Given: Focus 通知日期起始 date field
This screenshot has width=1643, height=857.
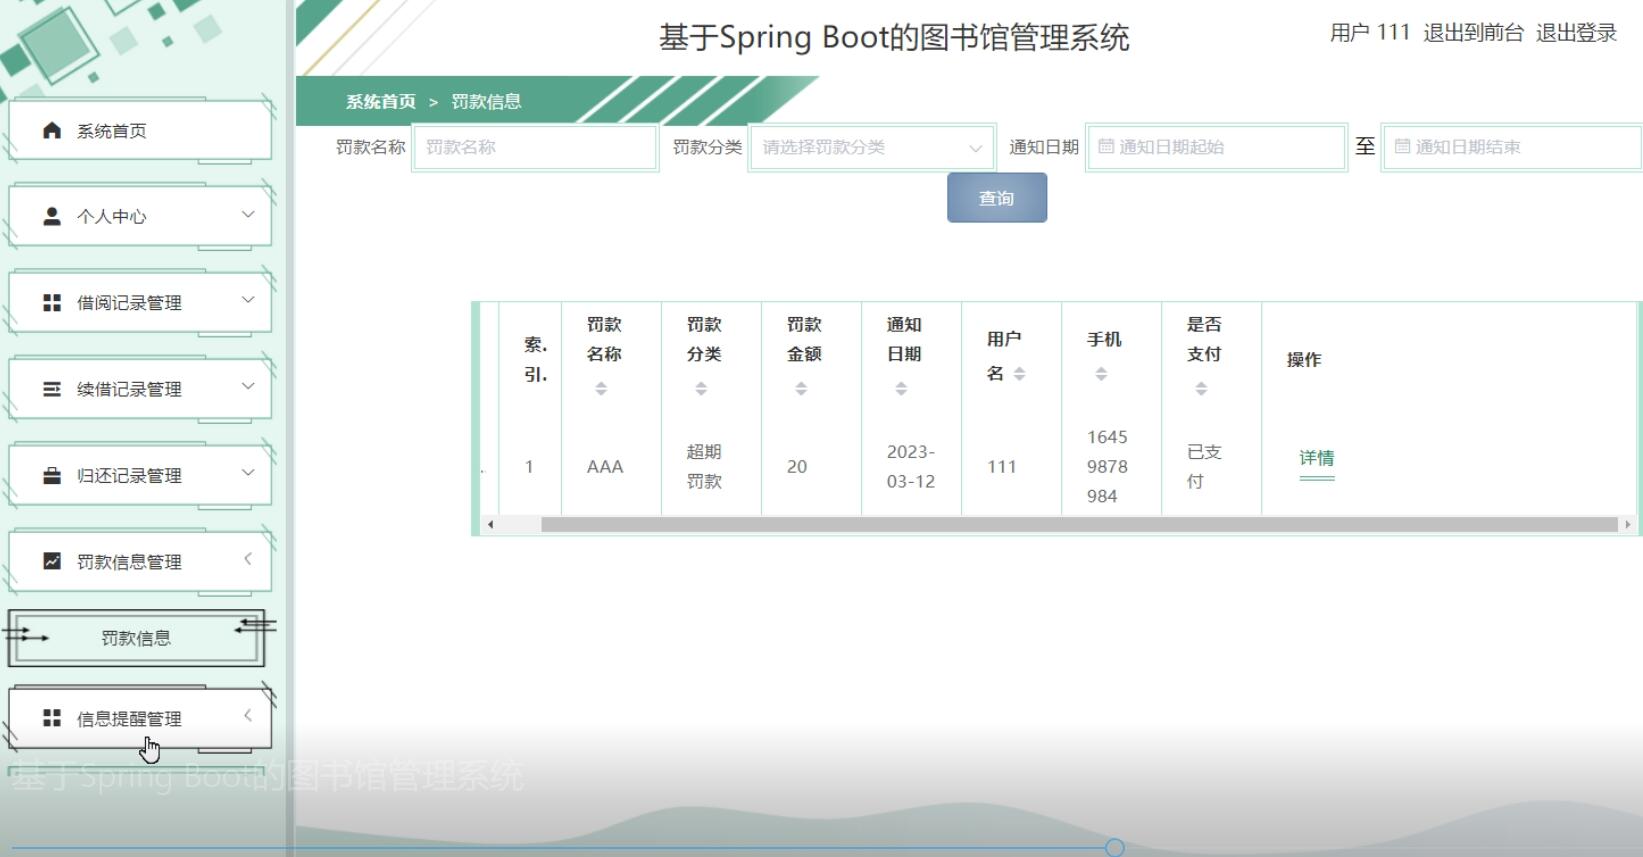Looking at the screenshot, I should tap(1216, 147).
